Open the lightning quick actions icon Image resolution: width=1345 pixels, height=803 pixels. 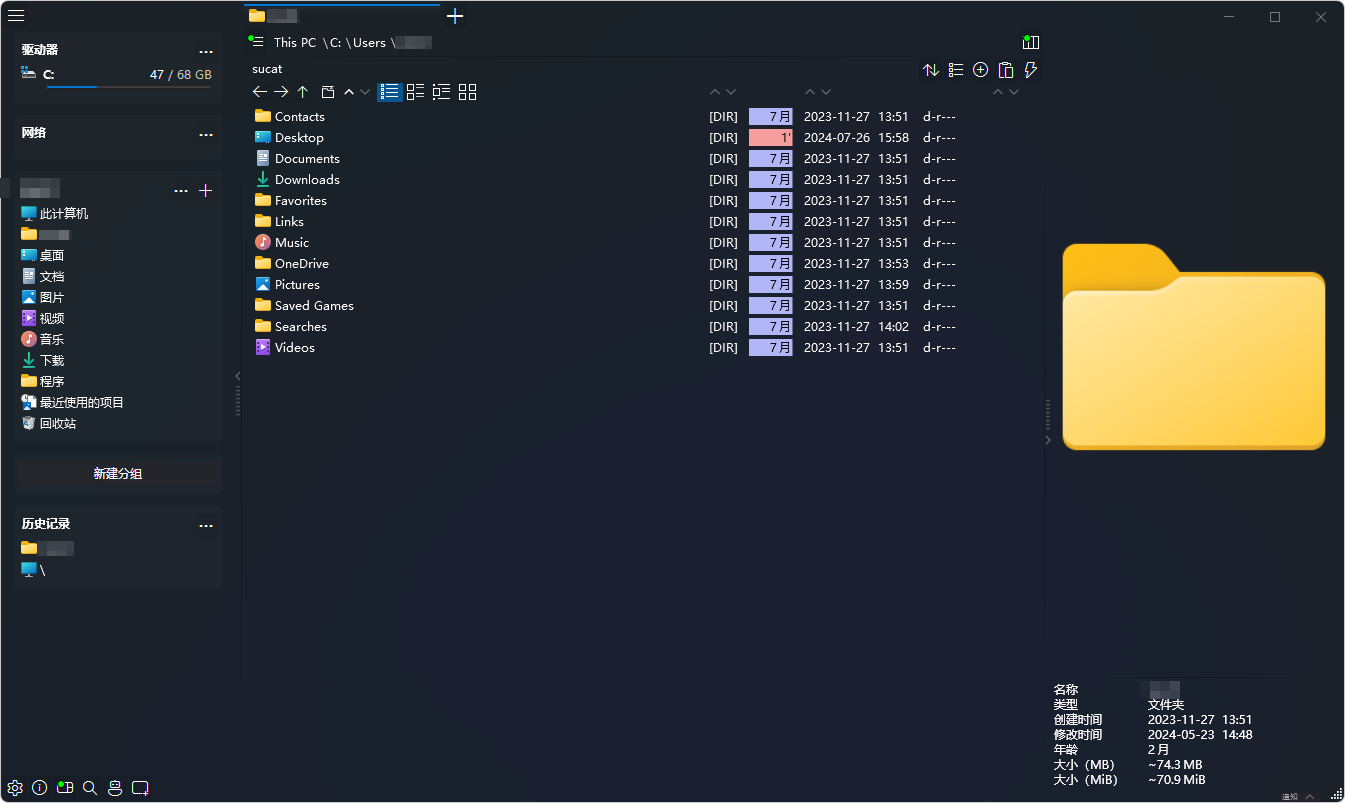tap(1031, 70)
